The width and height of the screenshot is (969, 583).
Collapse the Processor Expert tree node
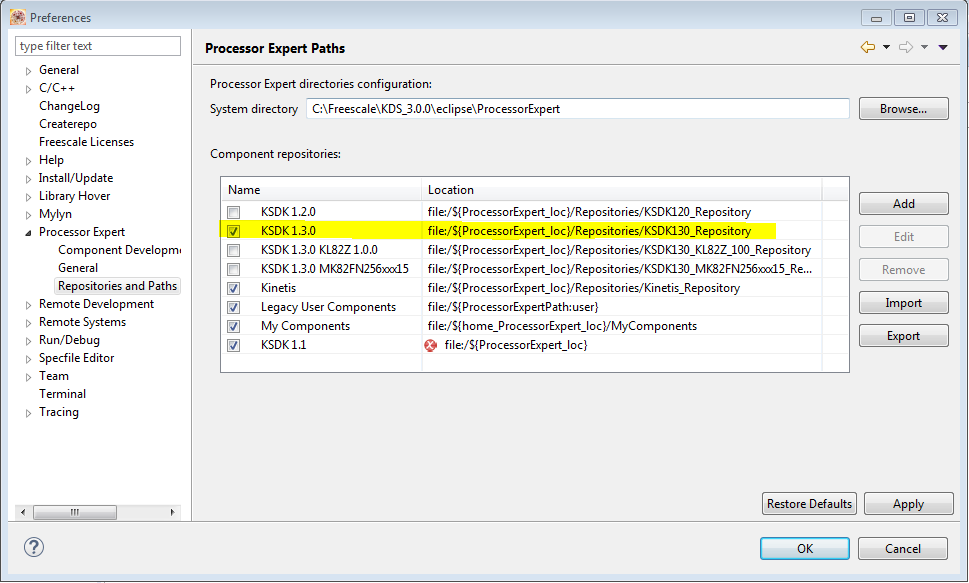(x=27, y=232)
